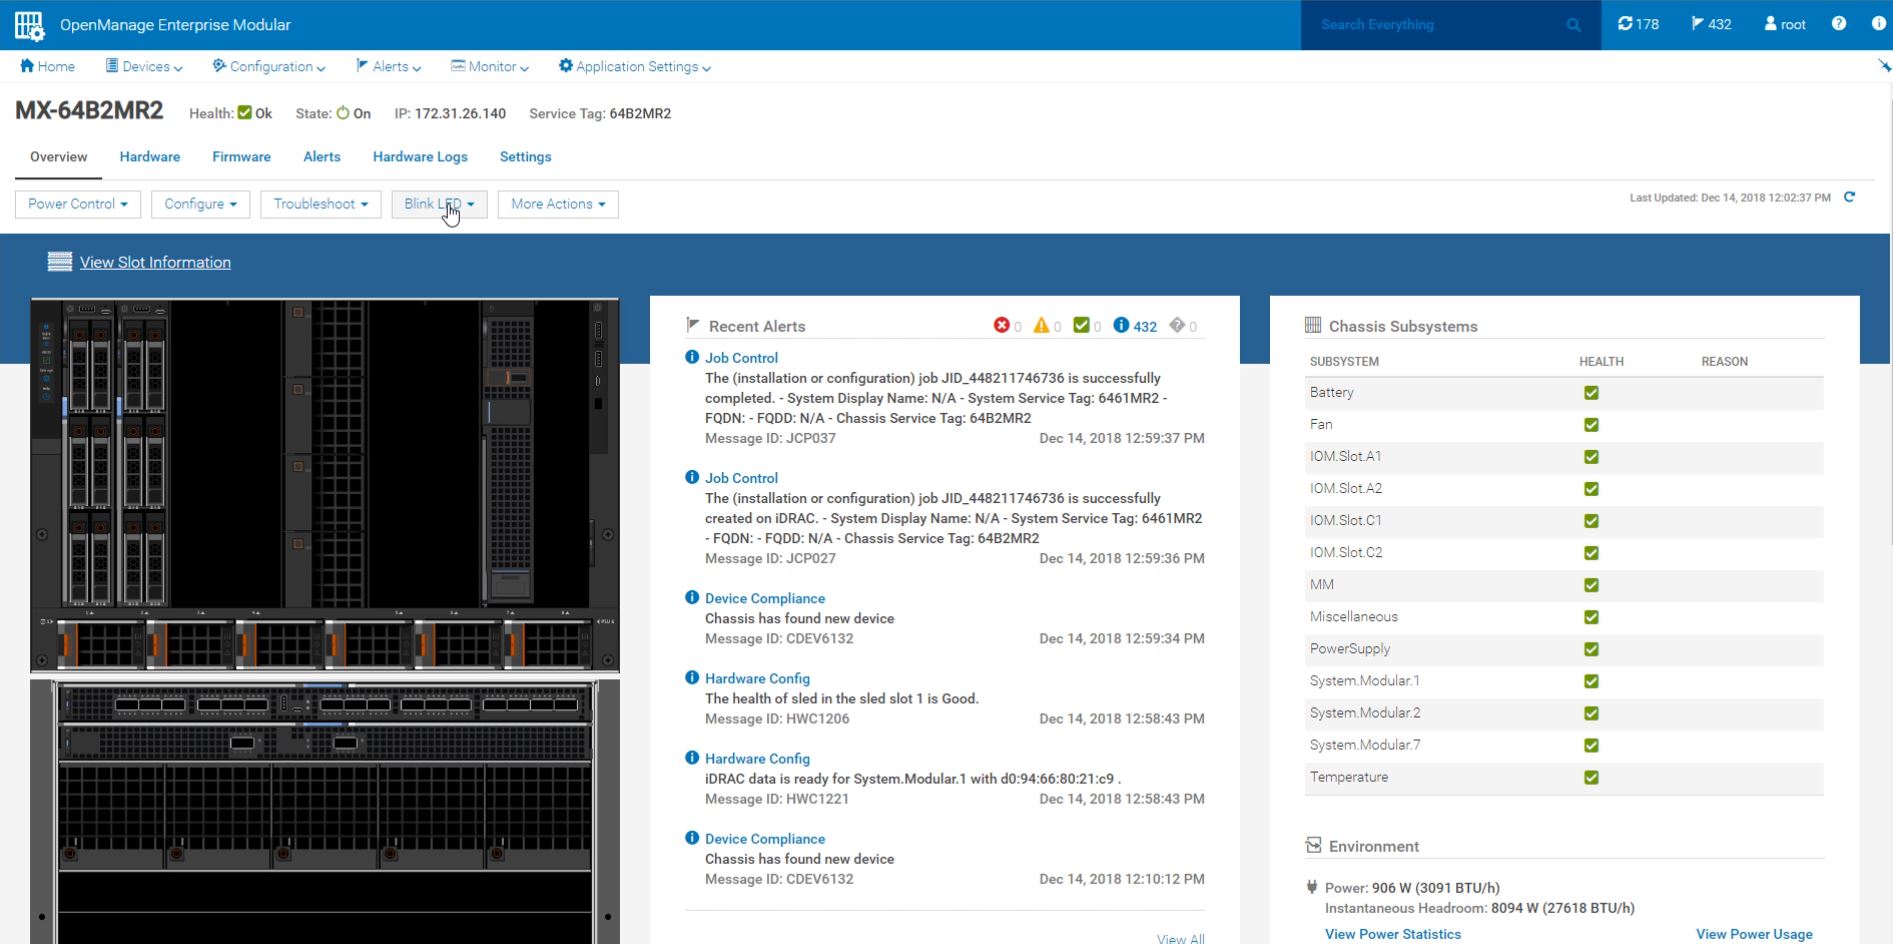Open the More Actions dropdown
The width and height of the screenshot is (1893, 944).
click(557, 204)
